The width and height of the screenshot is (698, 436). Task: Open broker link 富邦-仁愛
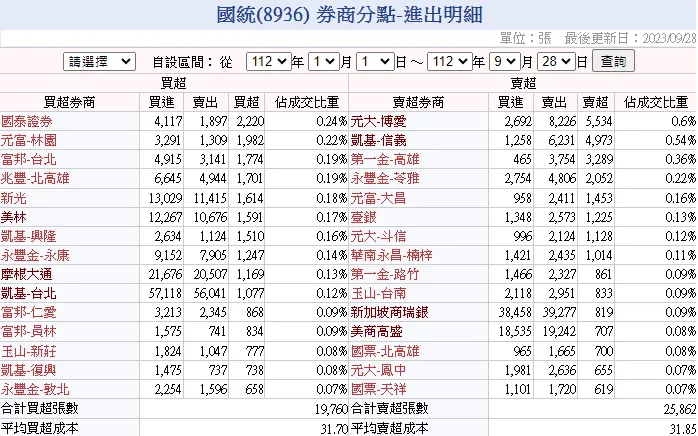(29, 312)
